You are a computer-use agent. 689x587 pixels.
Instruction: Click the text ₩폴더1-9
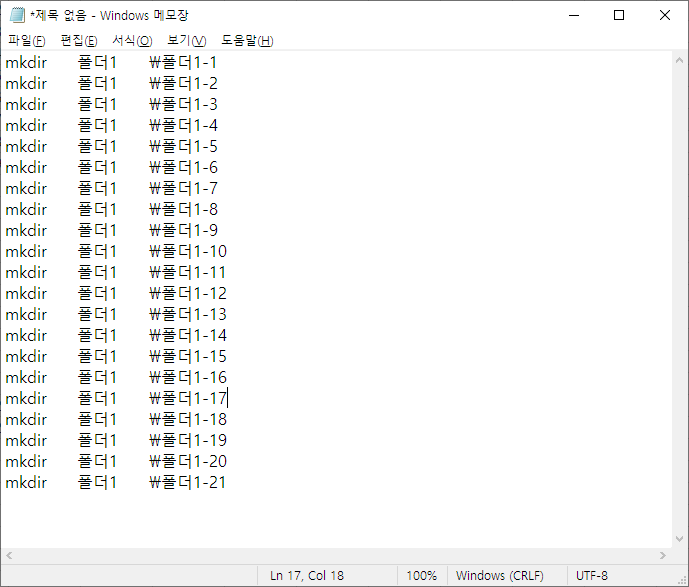point(183,230)
